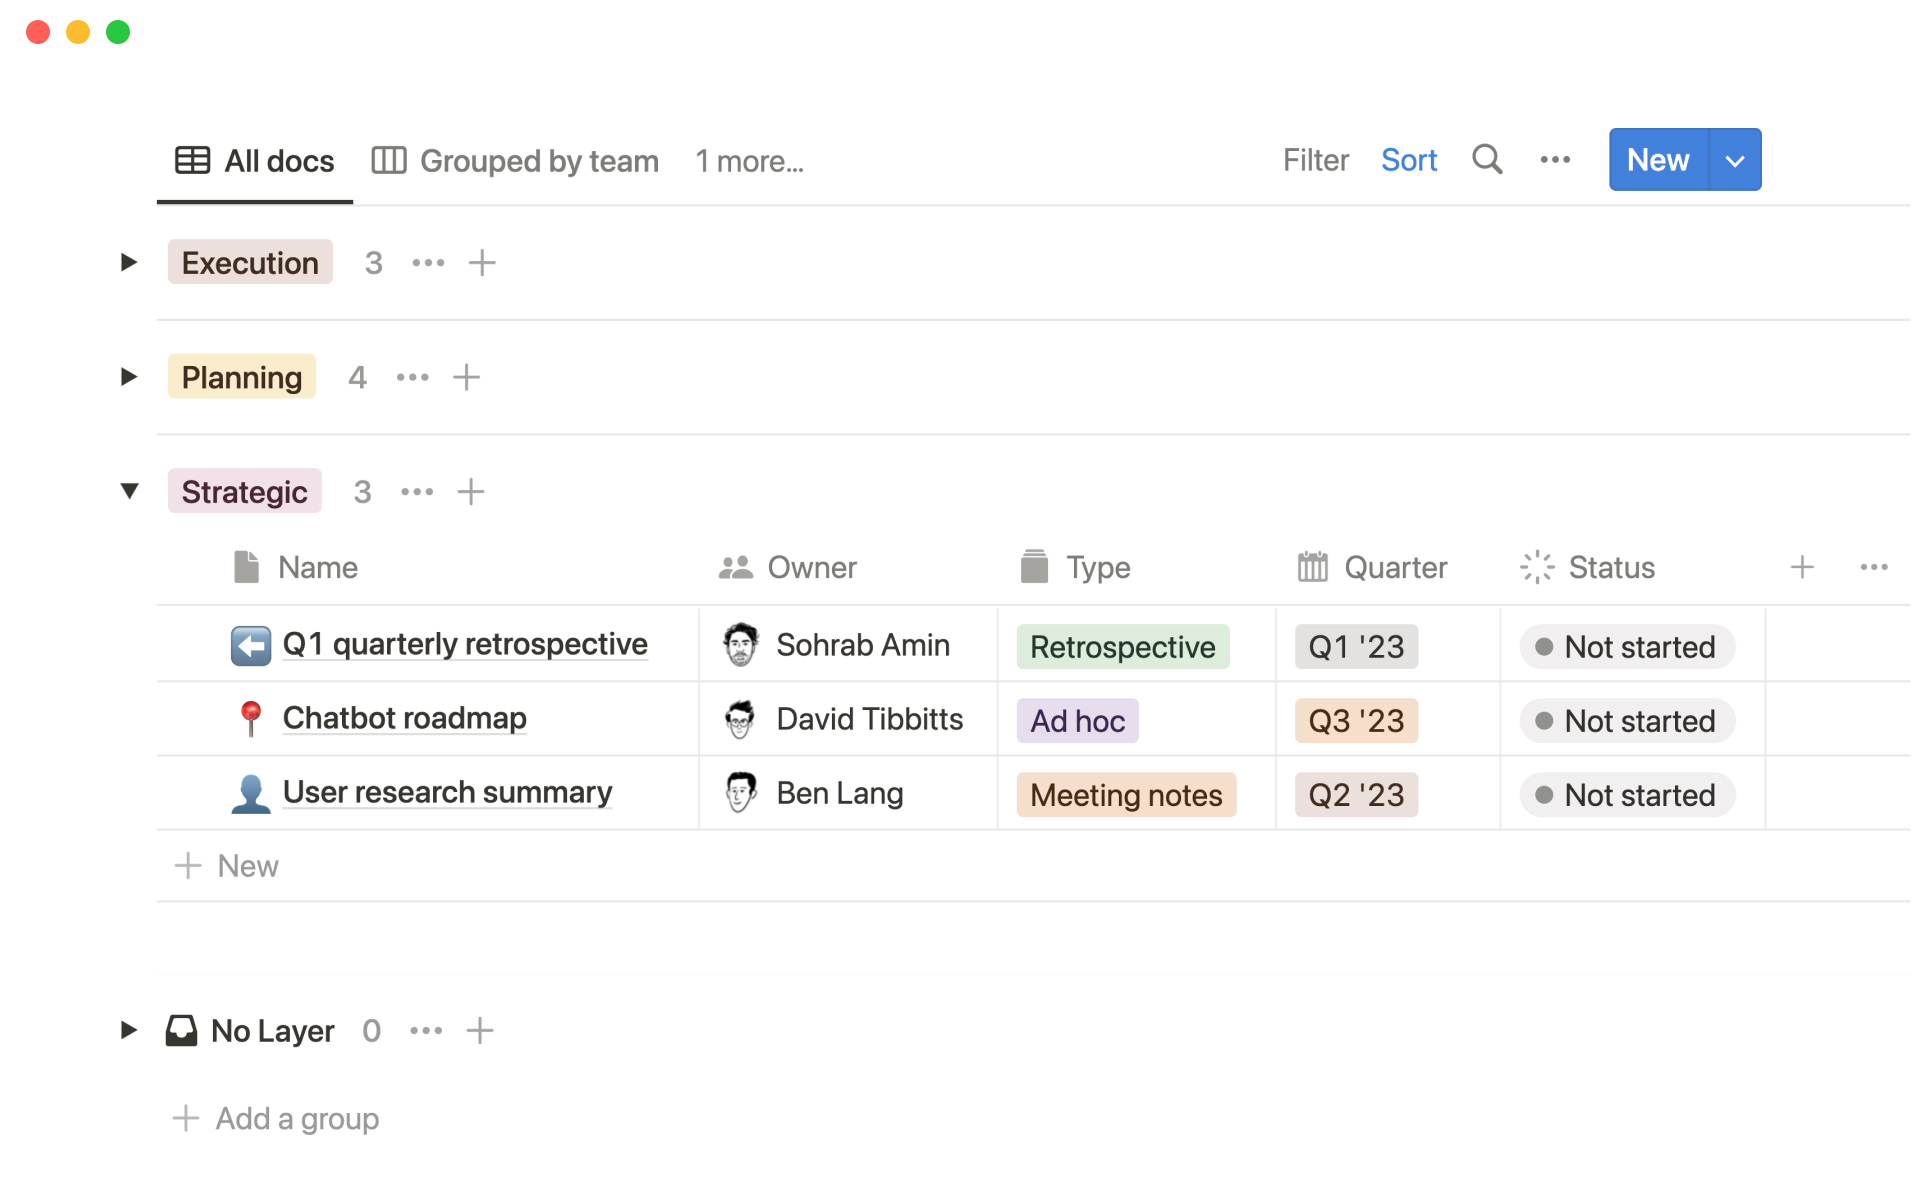1920x1200 pixels.
Task: Open ellipsis menu for Planning group
Action: (412, 378)
